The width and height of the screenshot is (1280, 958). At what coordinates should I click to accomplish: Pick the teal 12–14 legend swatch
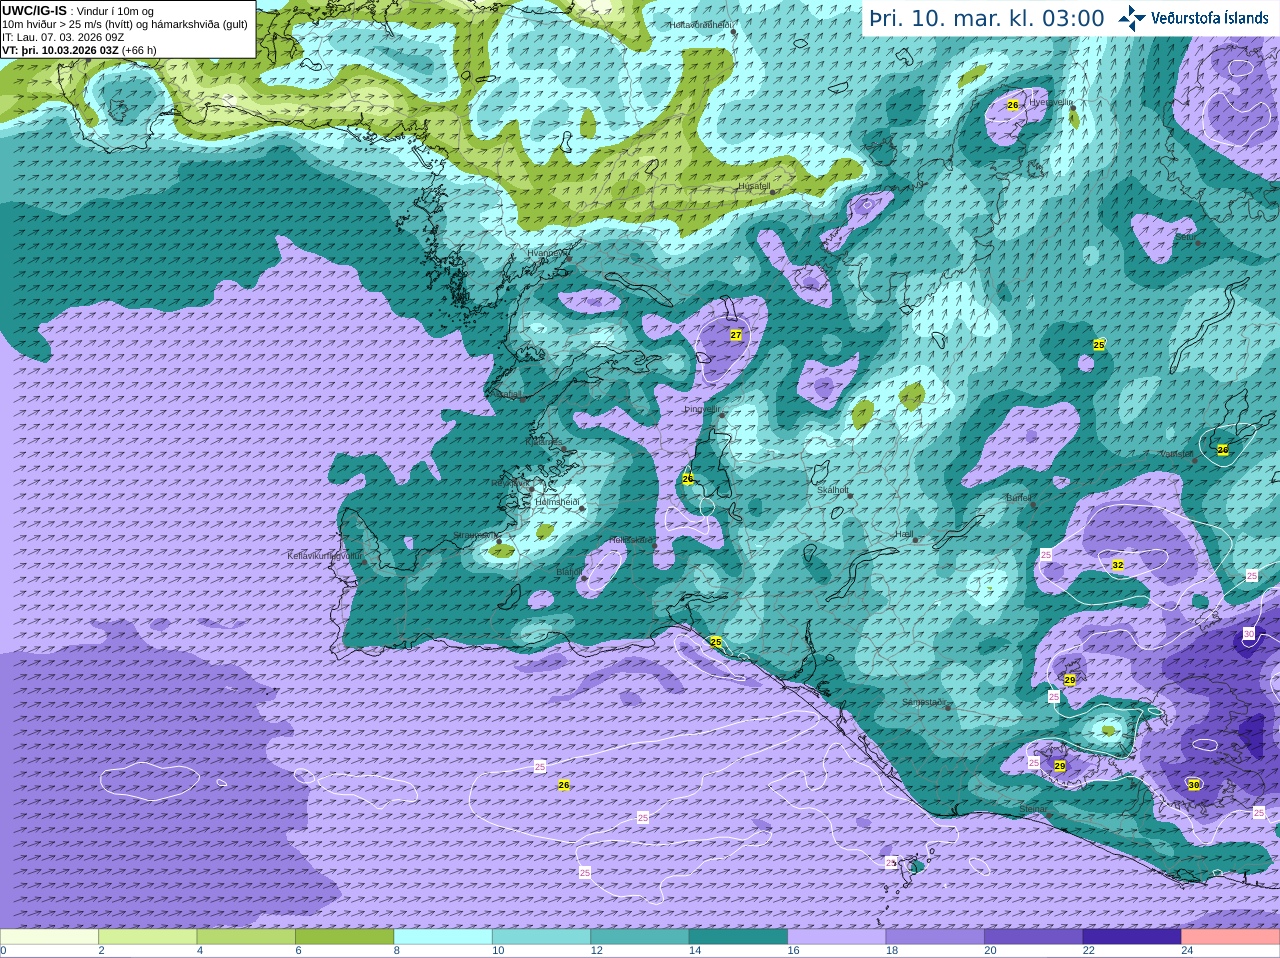[640, 937]
